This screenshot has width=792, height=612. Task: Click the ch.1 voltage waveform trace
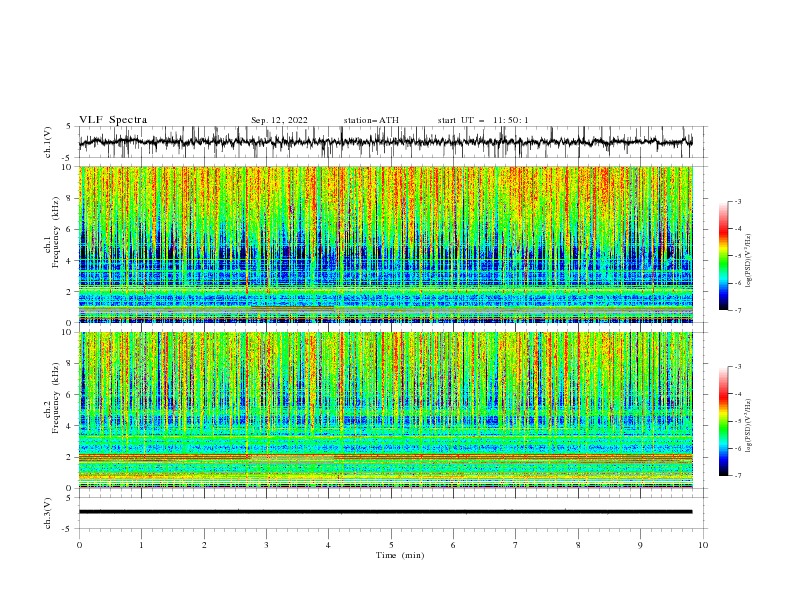click(385, 142)
